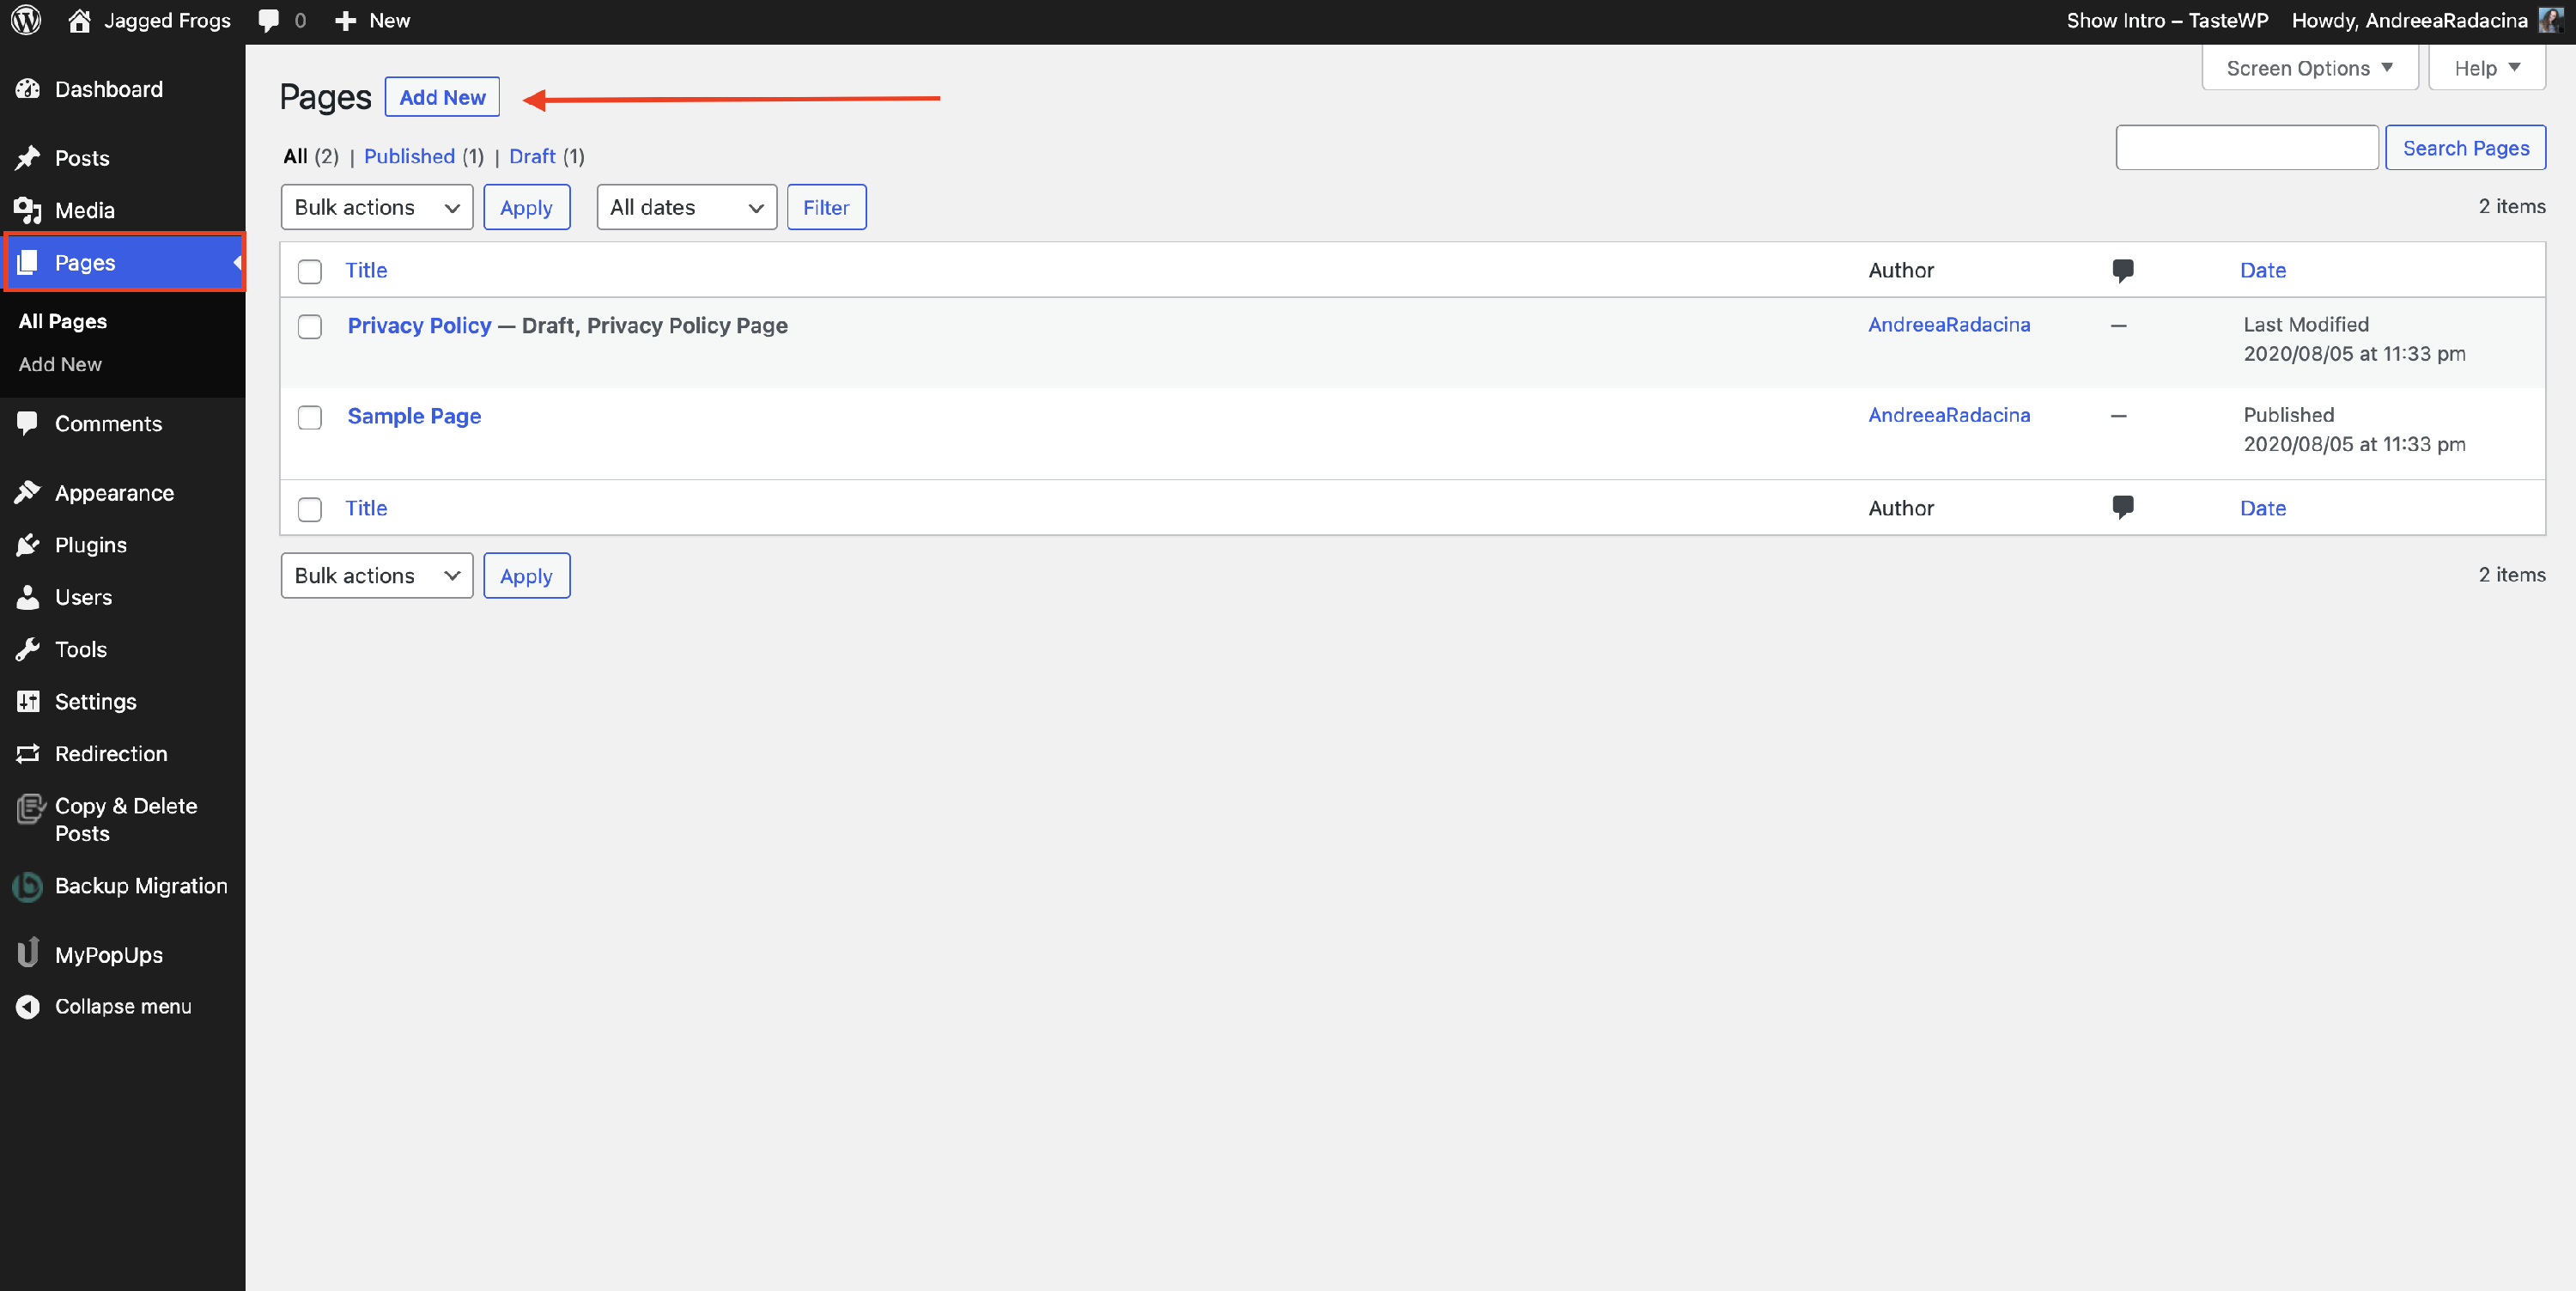The image size is (2576, 1291).
Task: Open the Privacy Policy page link
Action: click(419, 325)
